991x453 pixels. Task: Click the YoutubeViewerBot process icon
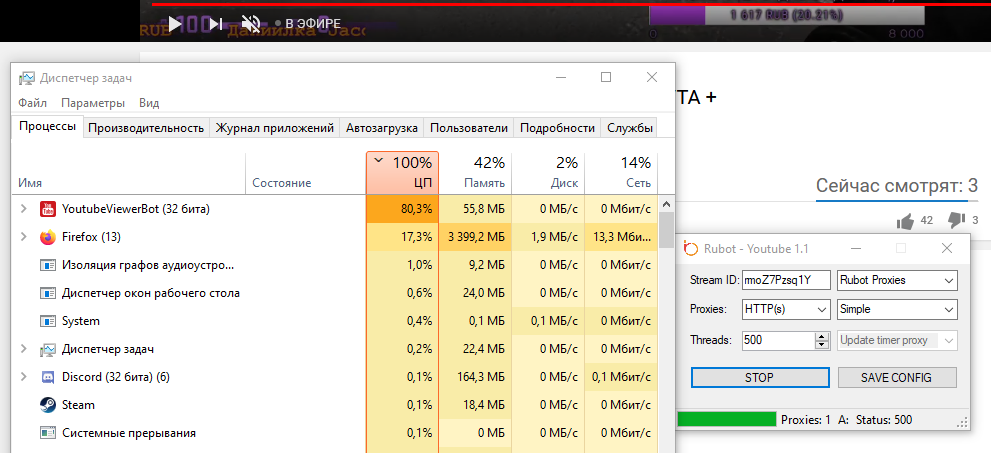click(47, 209)
